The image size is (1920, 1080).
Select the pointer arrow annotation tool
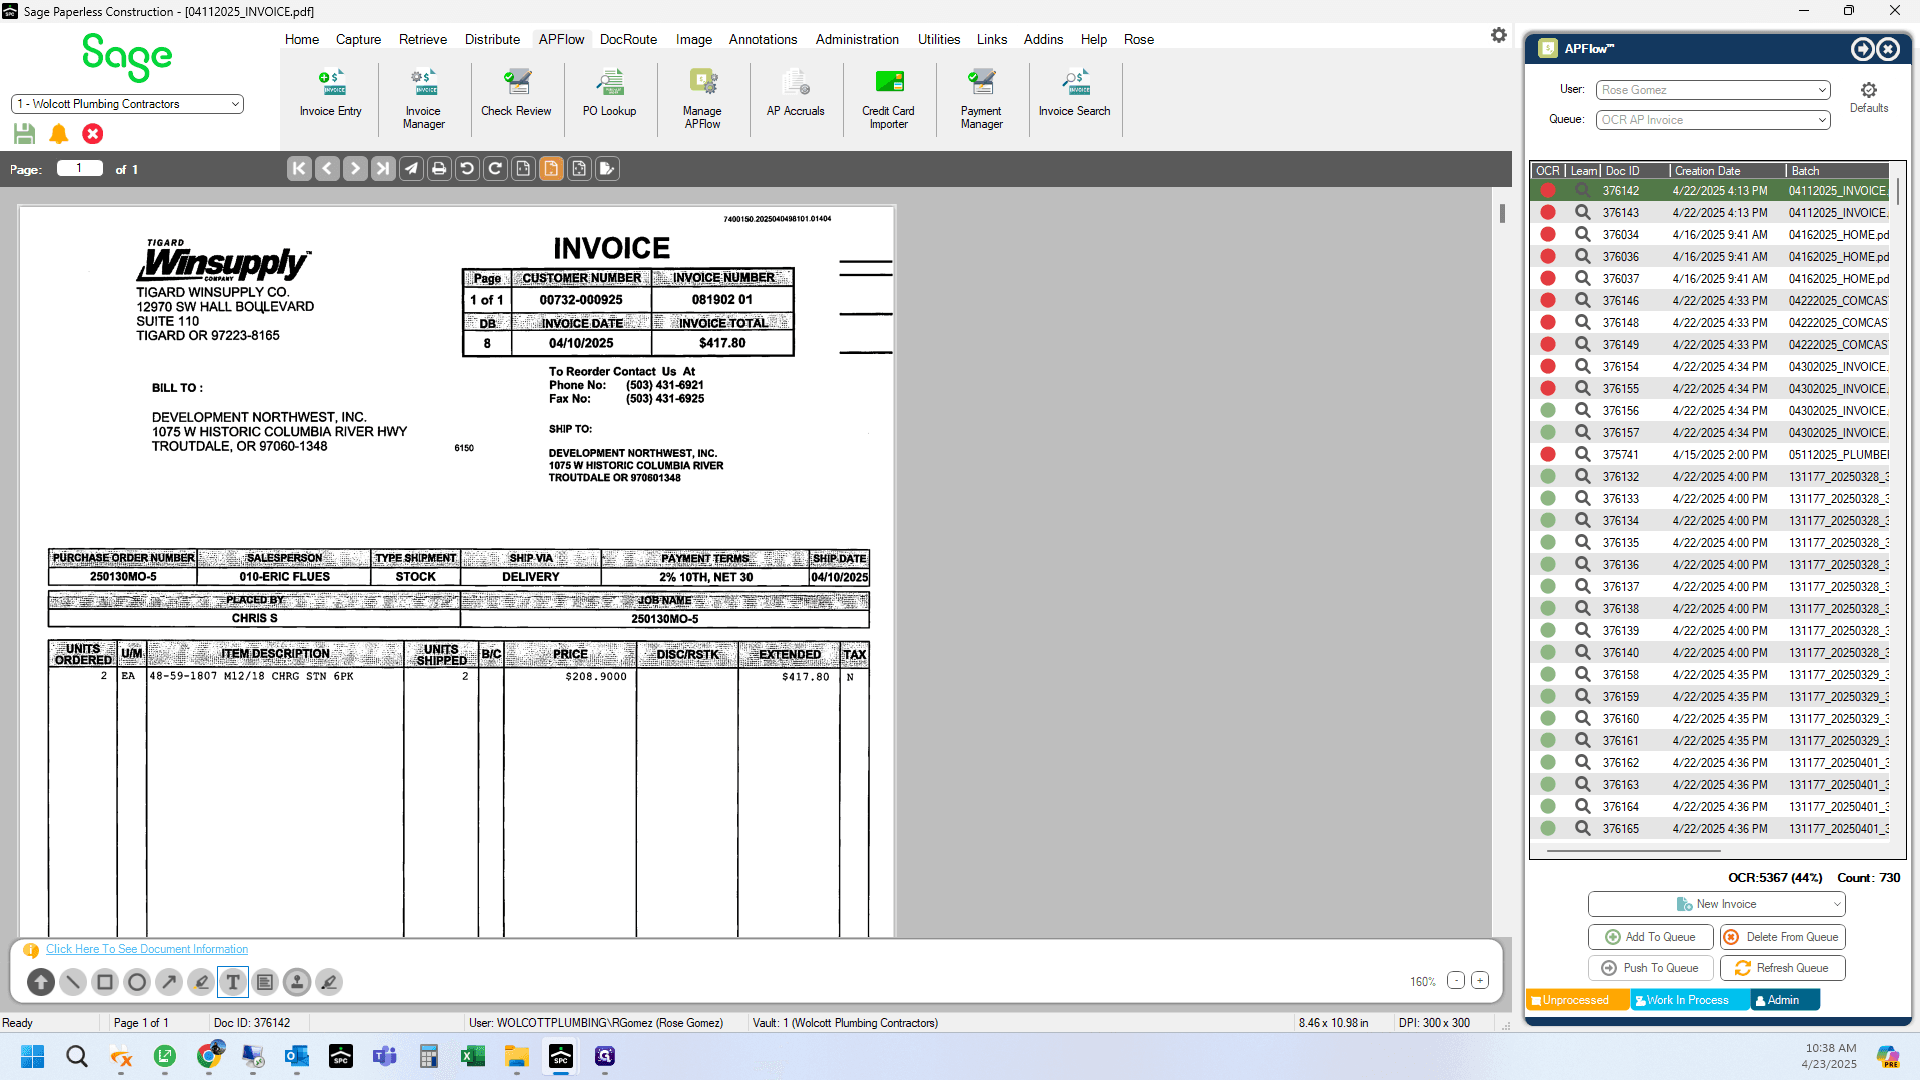coord(41,982)
